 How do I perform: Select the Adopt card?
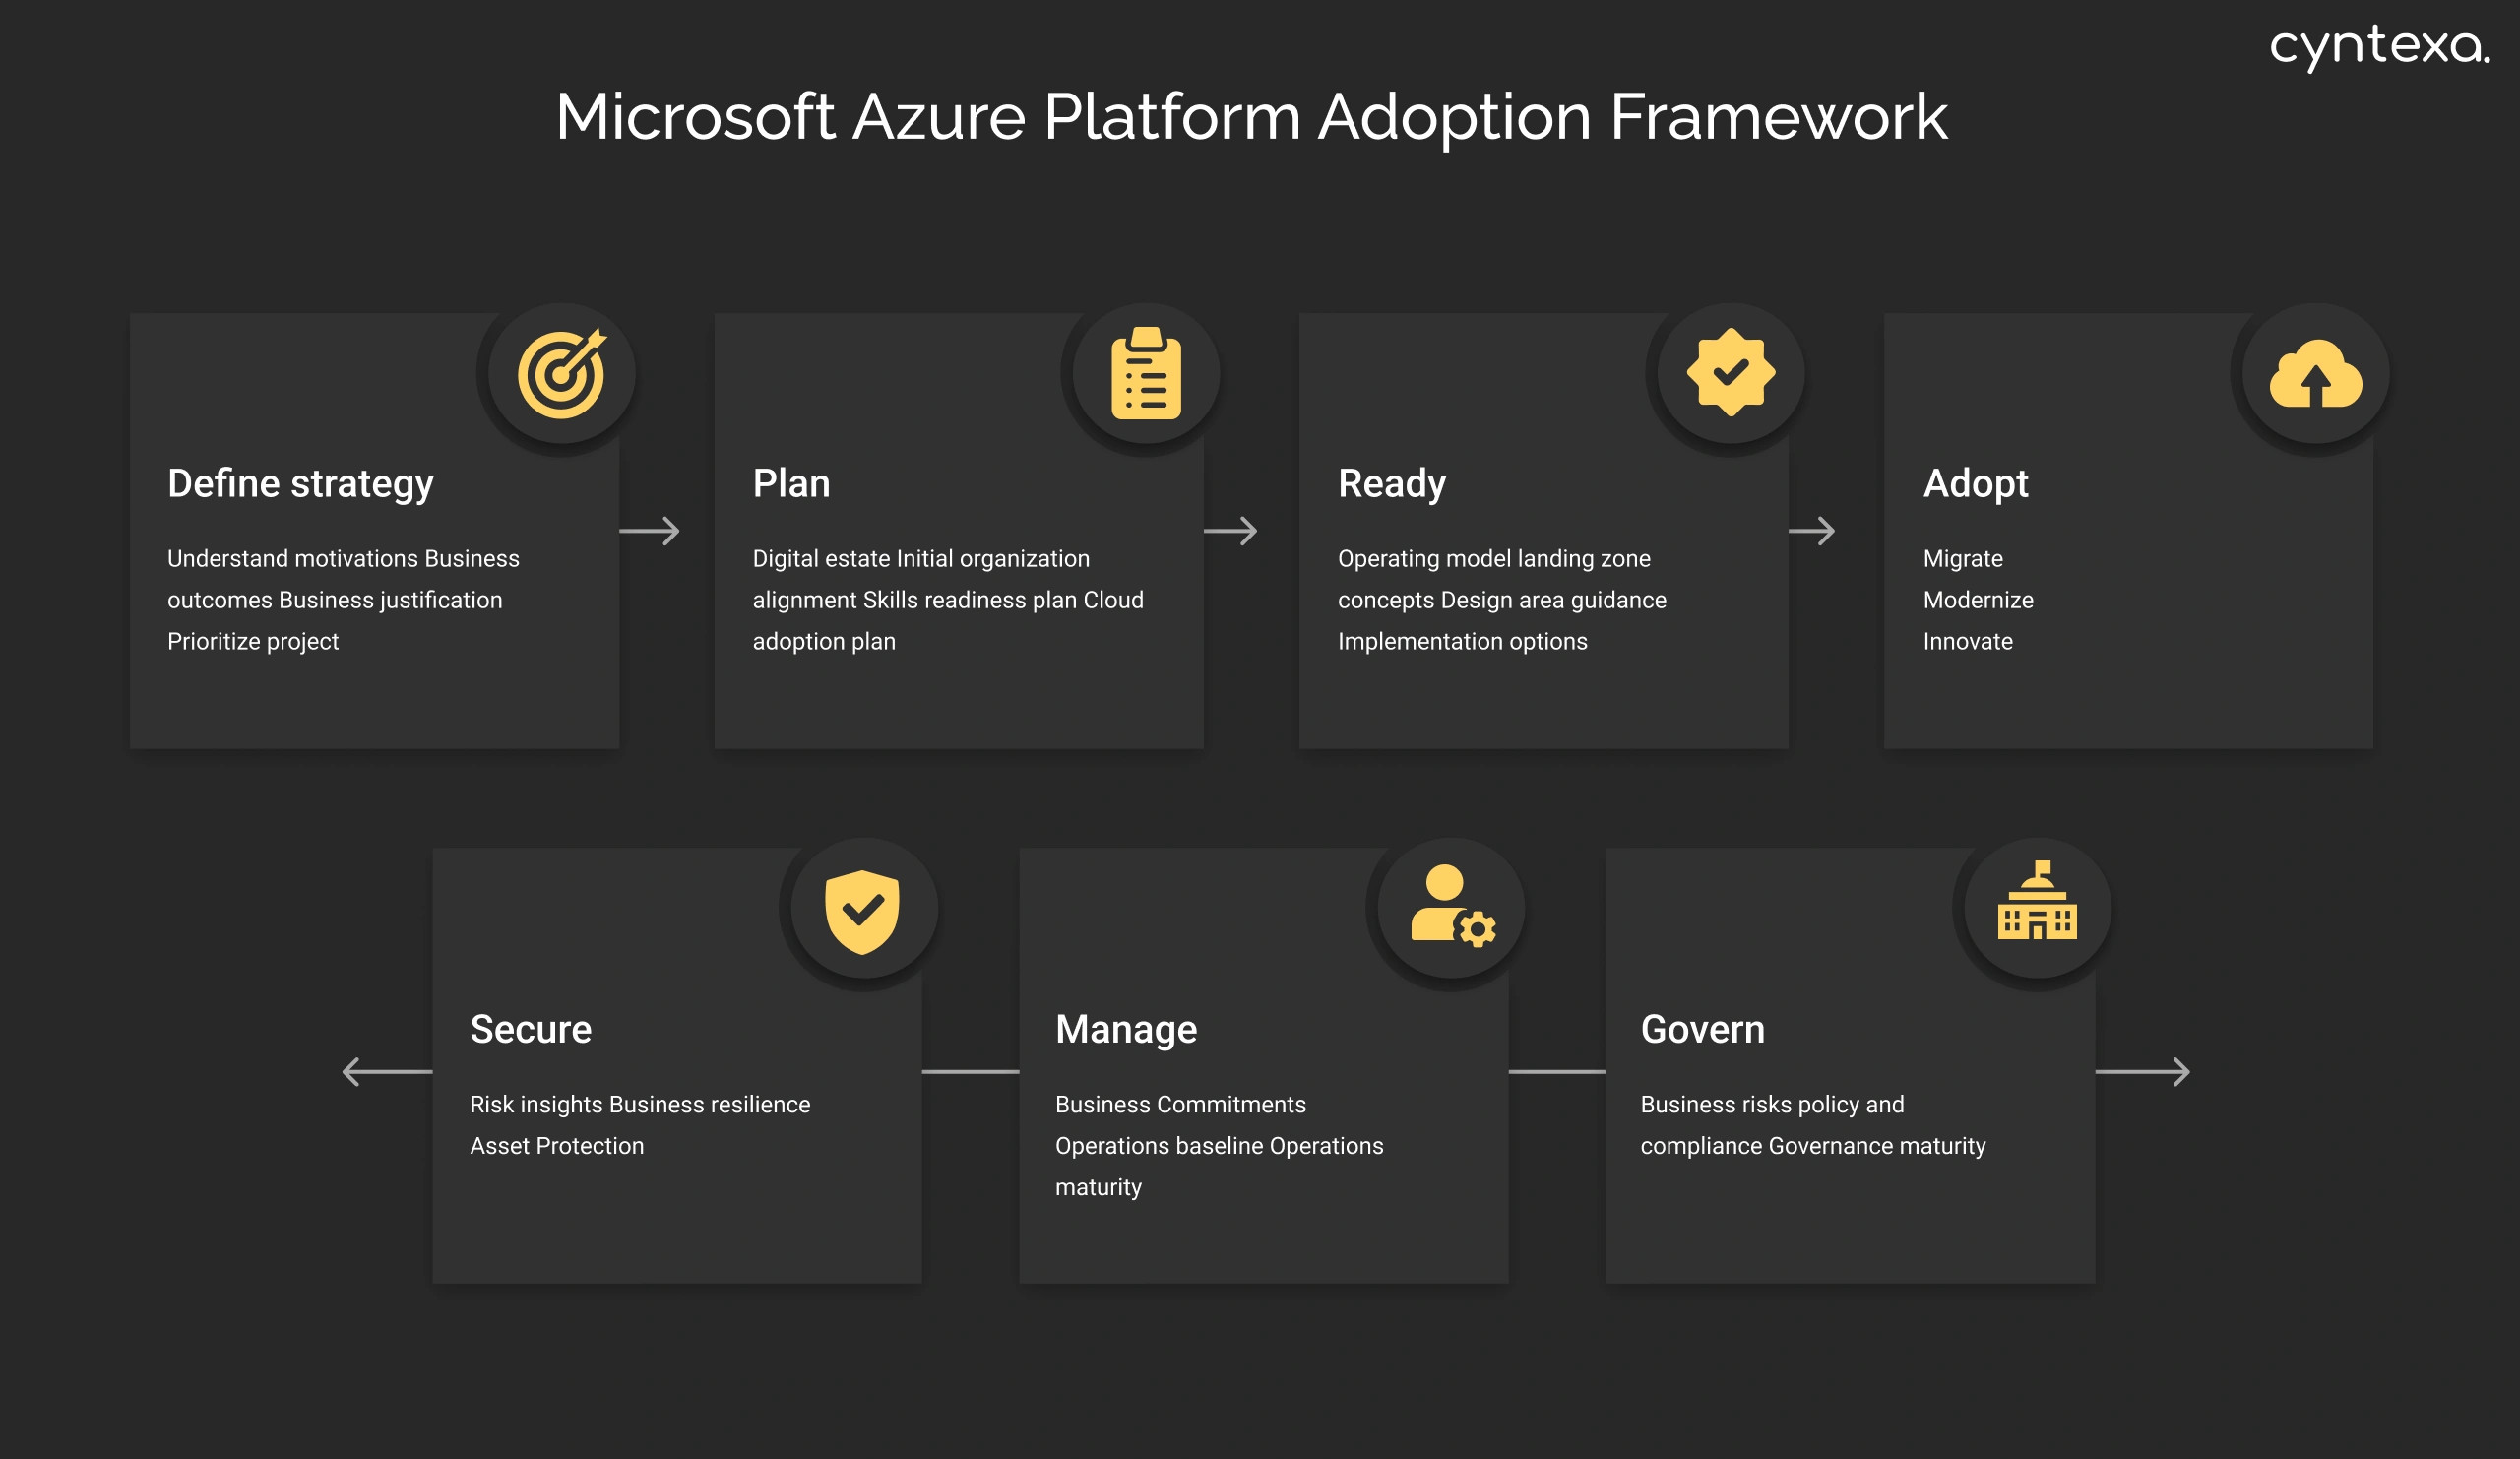pyautogui.click(x=2127, y=545)
